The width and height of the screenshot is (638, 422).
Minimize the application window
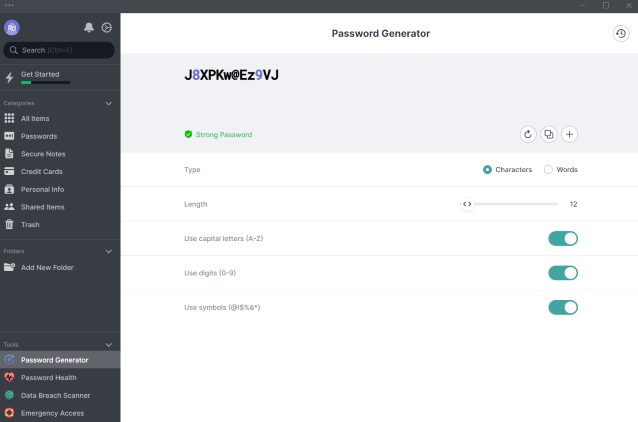(583, 5)
